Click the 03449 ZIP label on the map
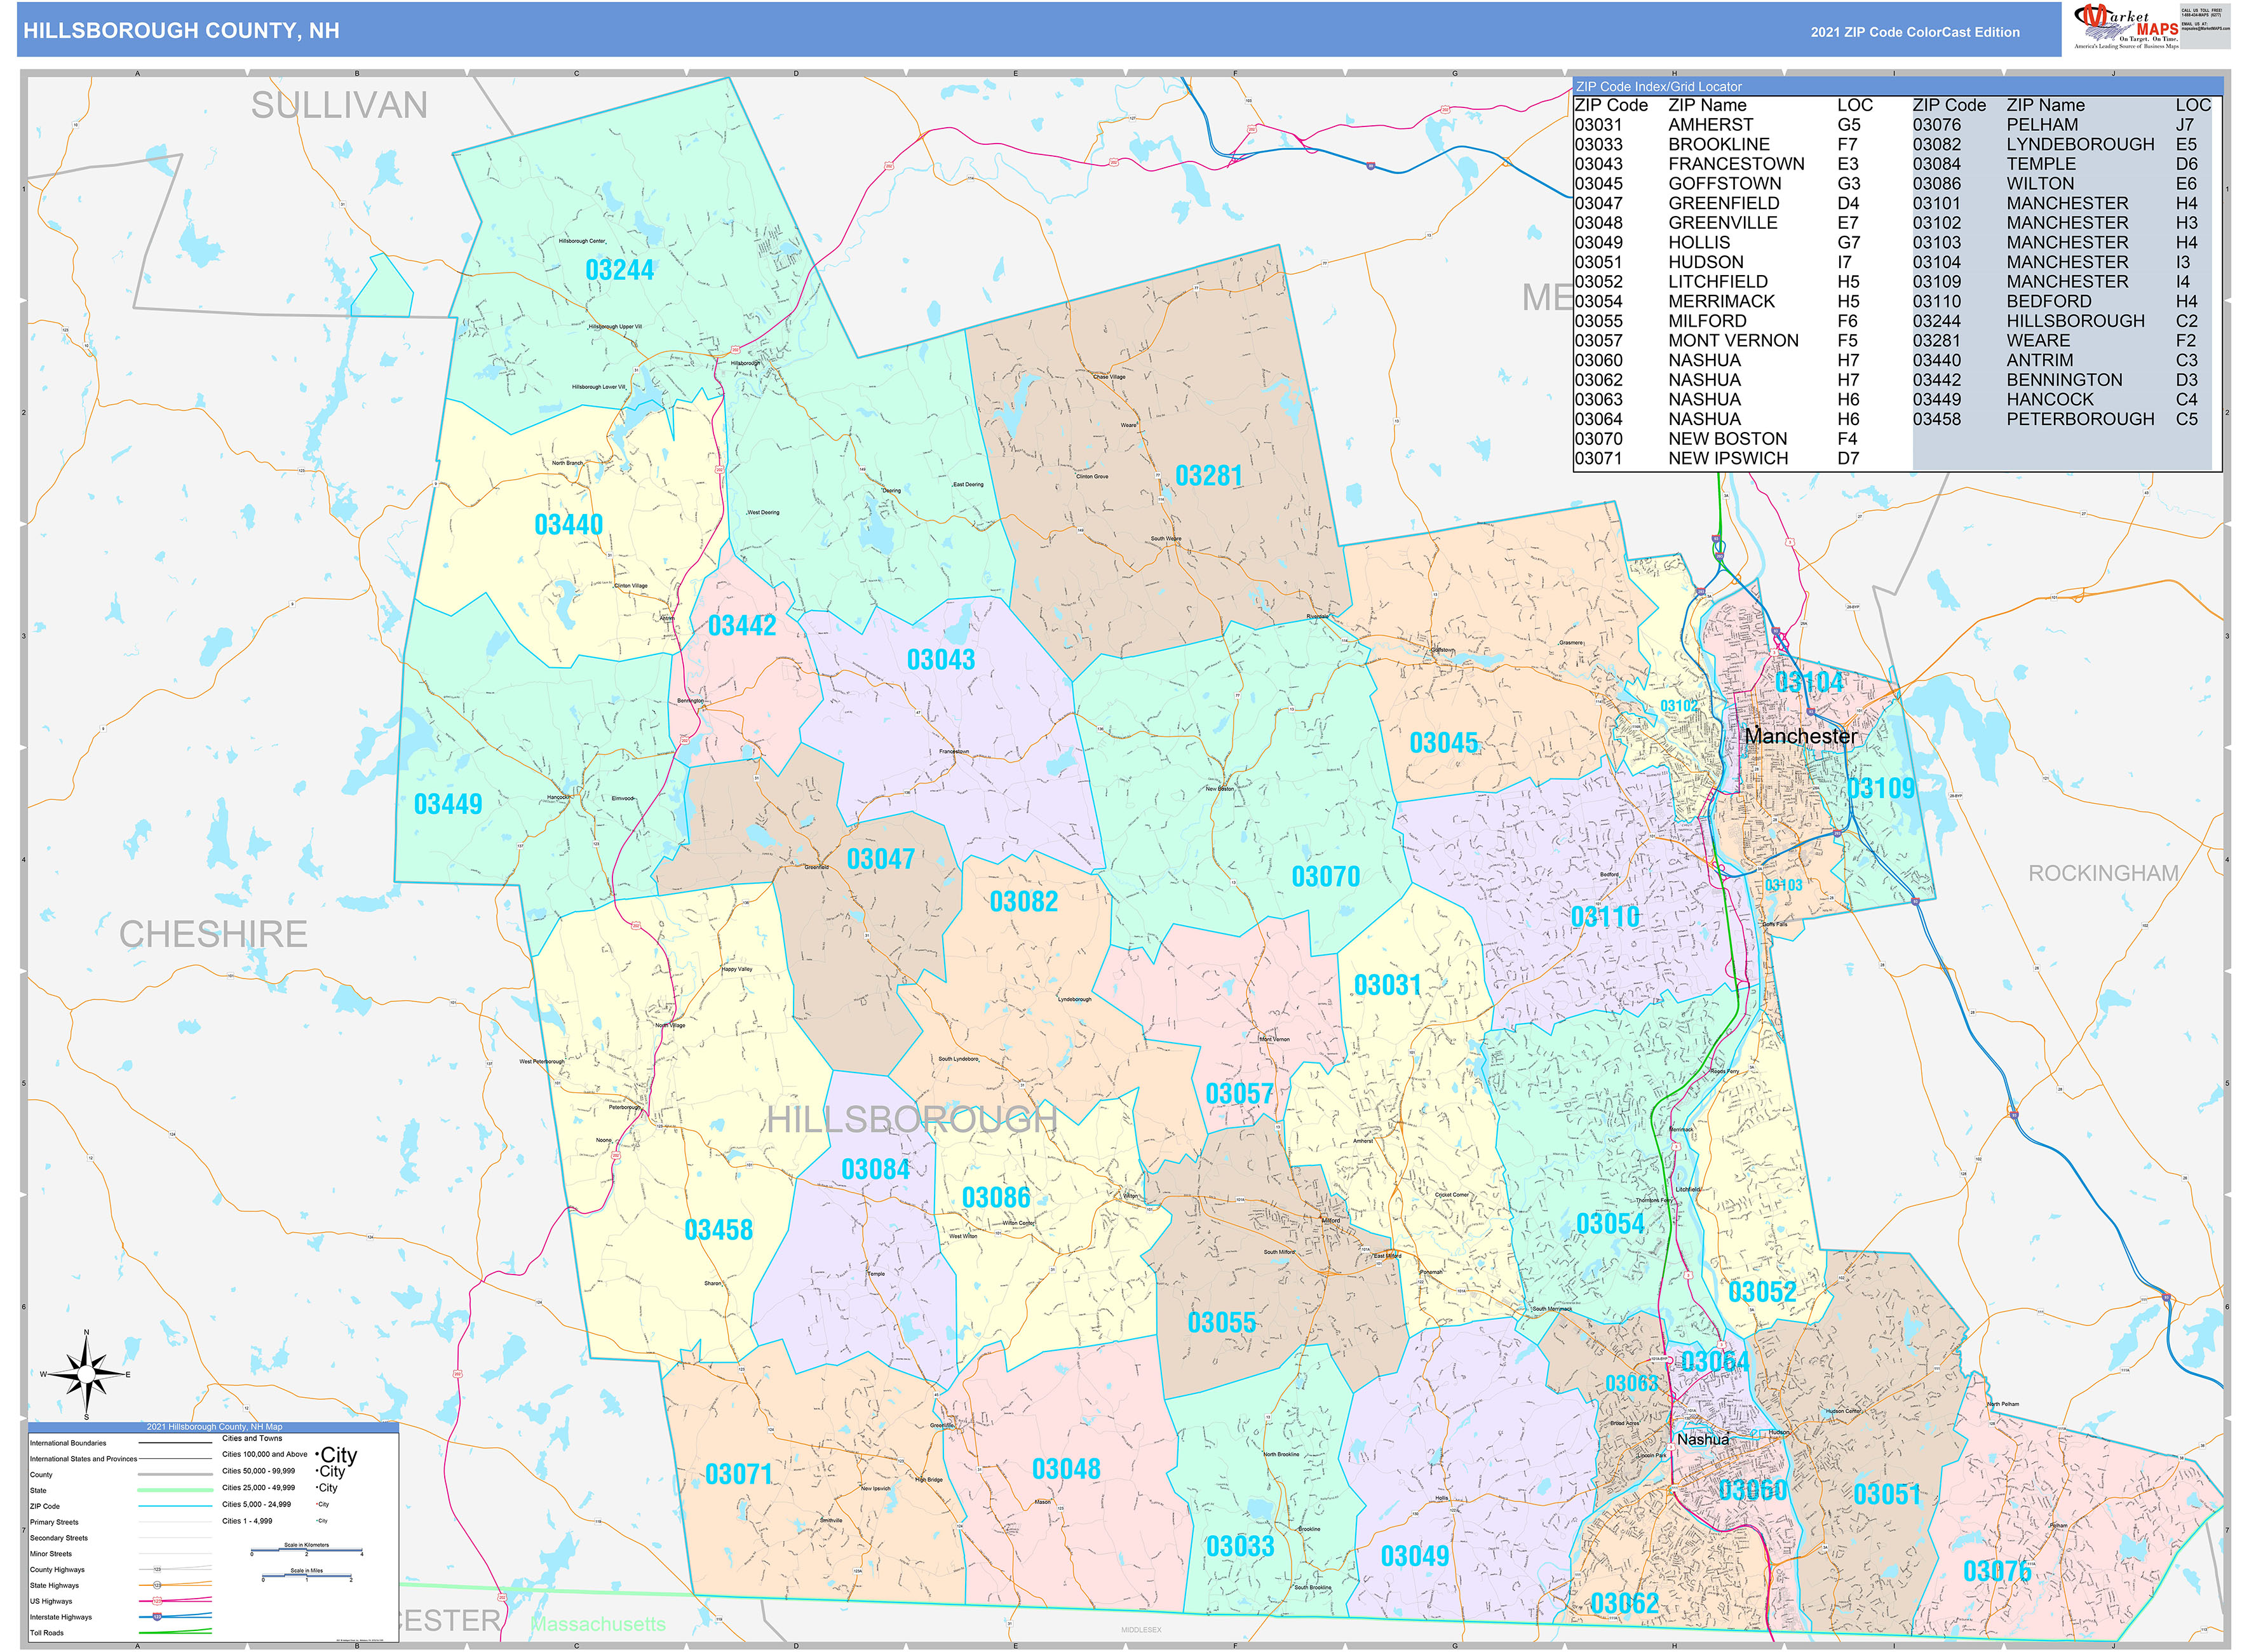The height and width of the screenshot is (1652, 2242). [x=448, y=804]
